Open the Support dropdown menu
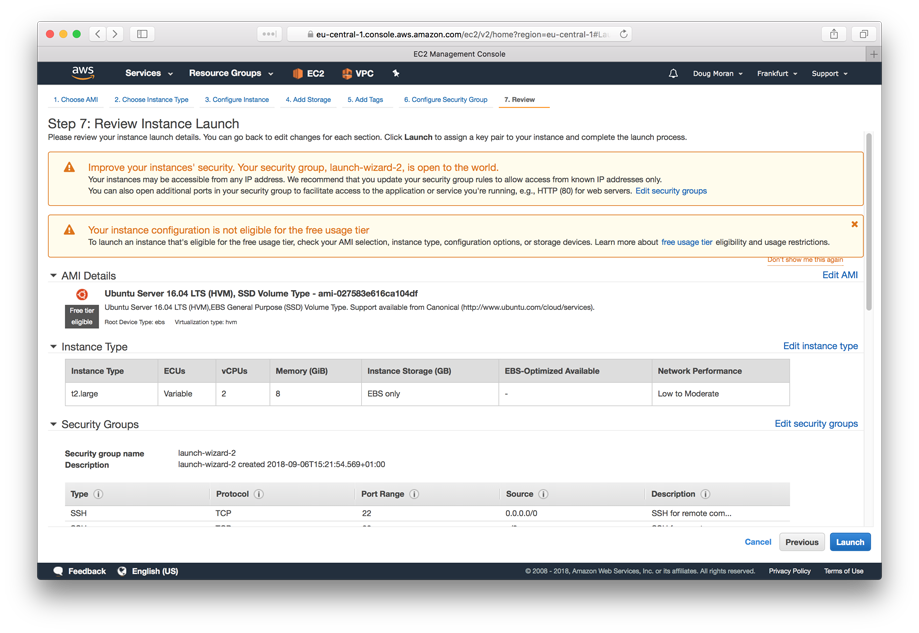 [829, 73]
